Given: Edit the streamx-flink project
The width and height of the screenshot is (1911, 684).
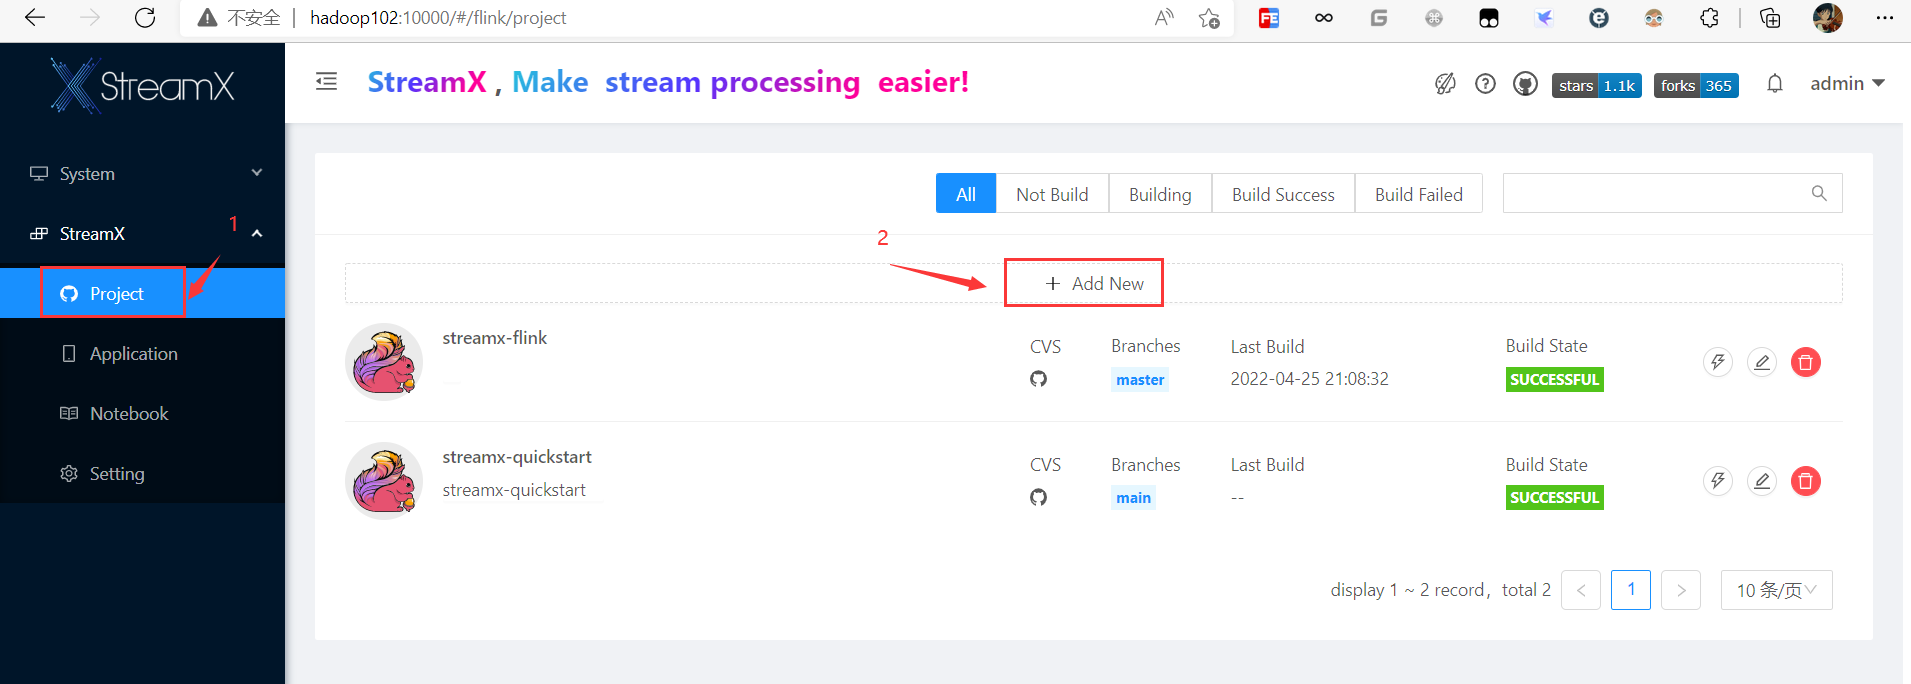Looking at the screenshot, I should [1761, 362].
